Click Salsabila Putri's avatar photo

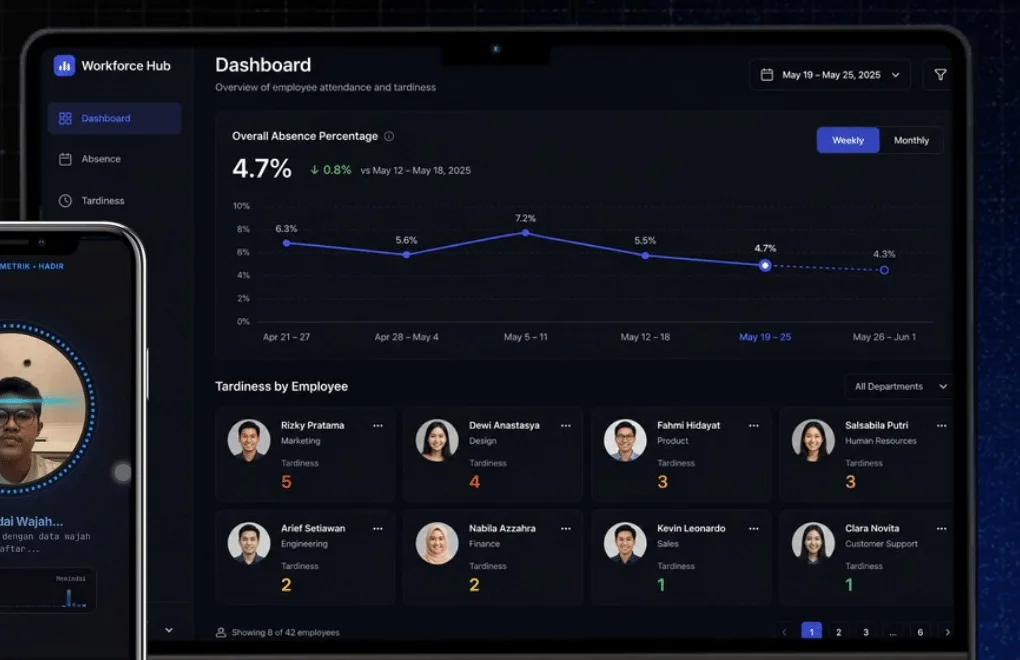(813, 440)
